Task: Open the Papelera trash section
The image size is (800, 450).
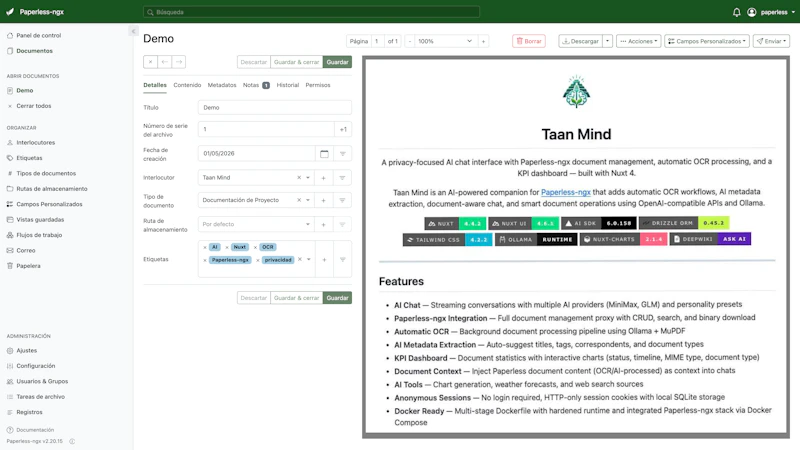Action: (23, 266)
